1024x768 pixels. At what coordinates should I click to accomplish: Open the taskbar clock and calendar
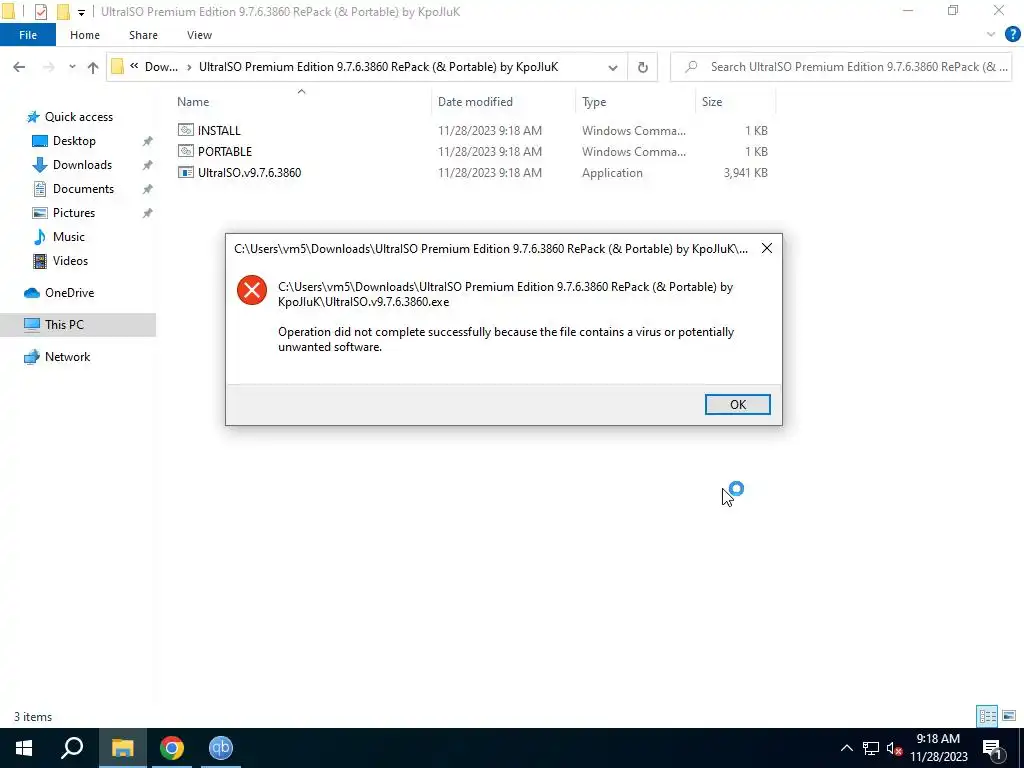point(938,748)
